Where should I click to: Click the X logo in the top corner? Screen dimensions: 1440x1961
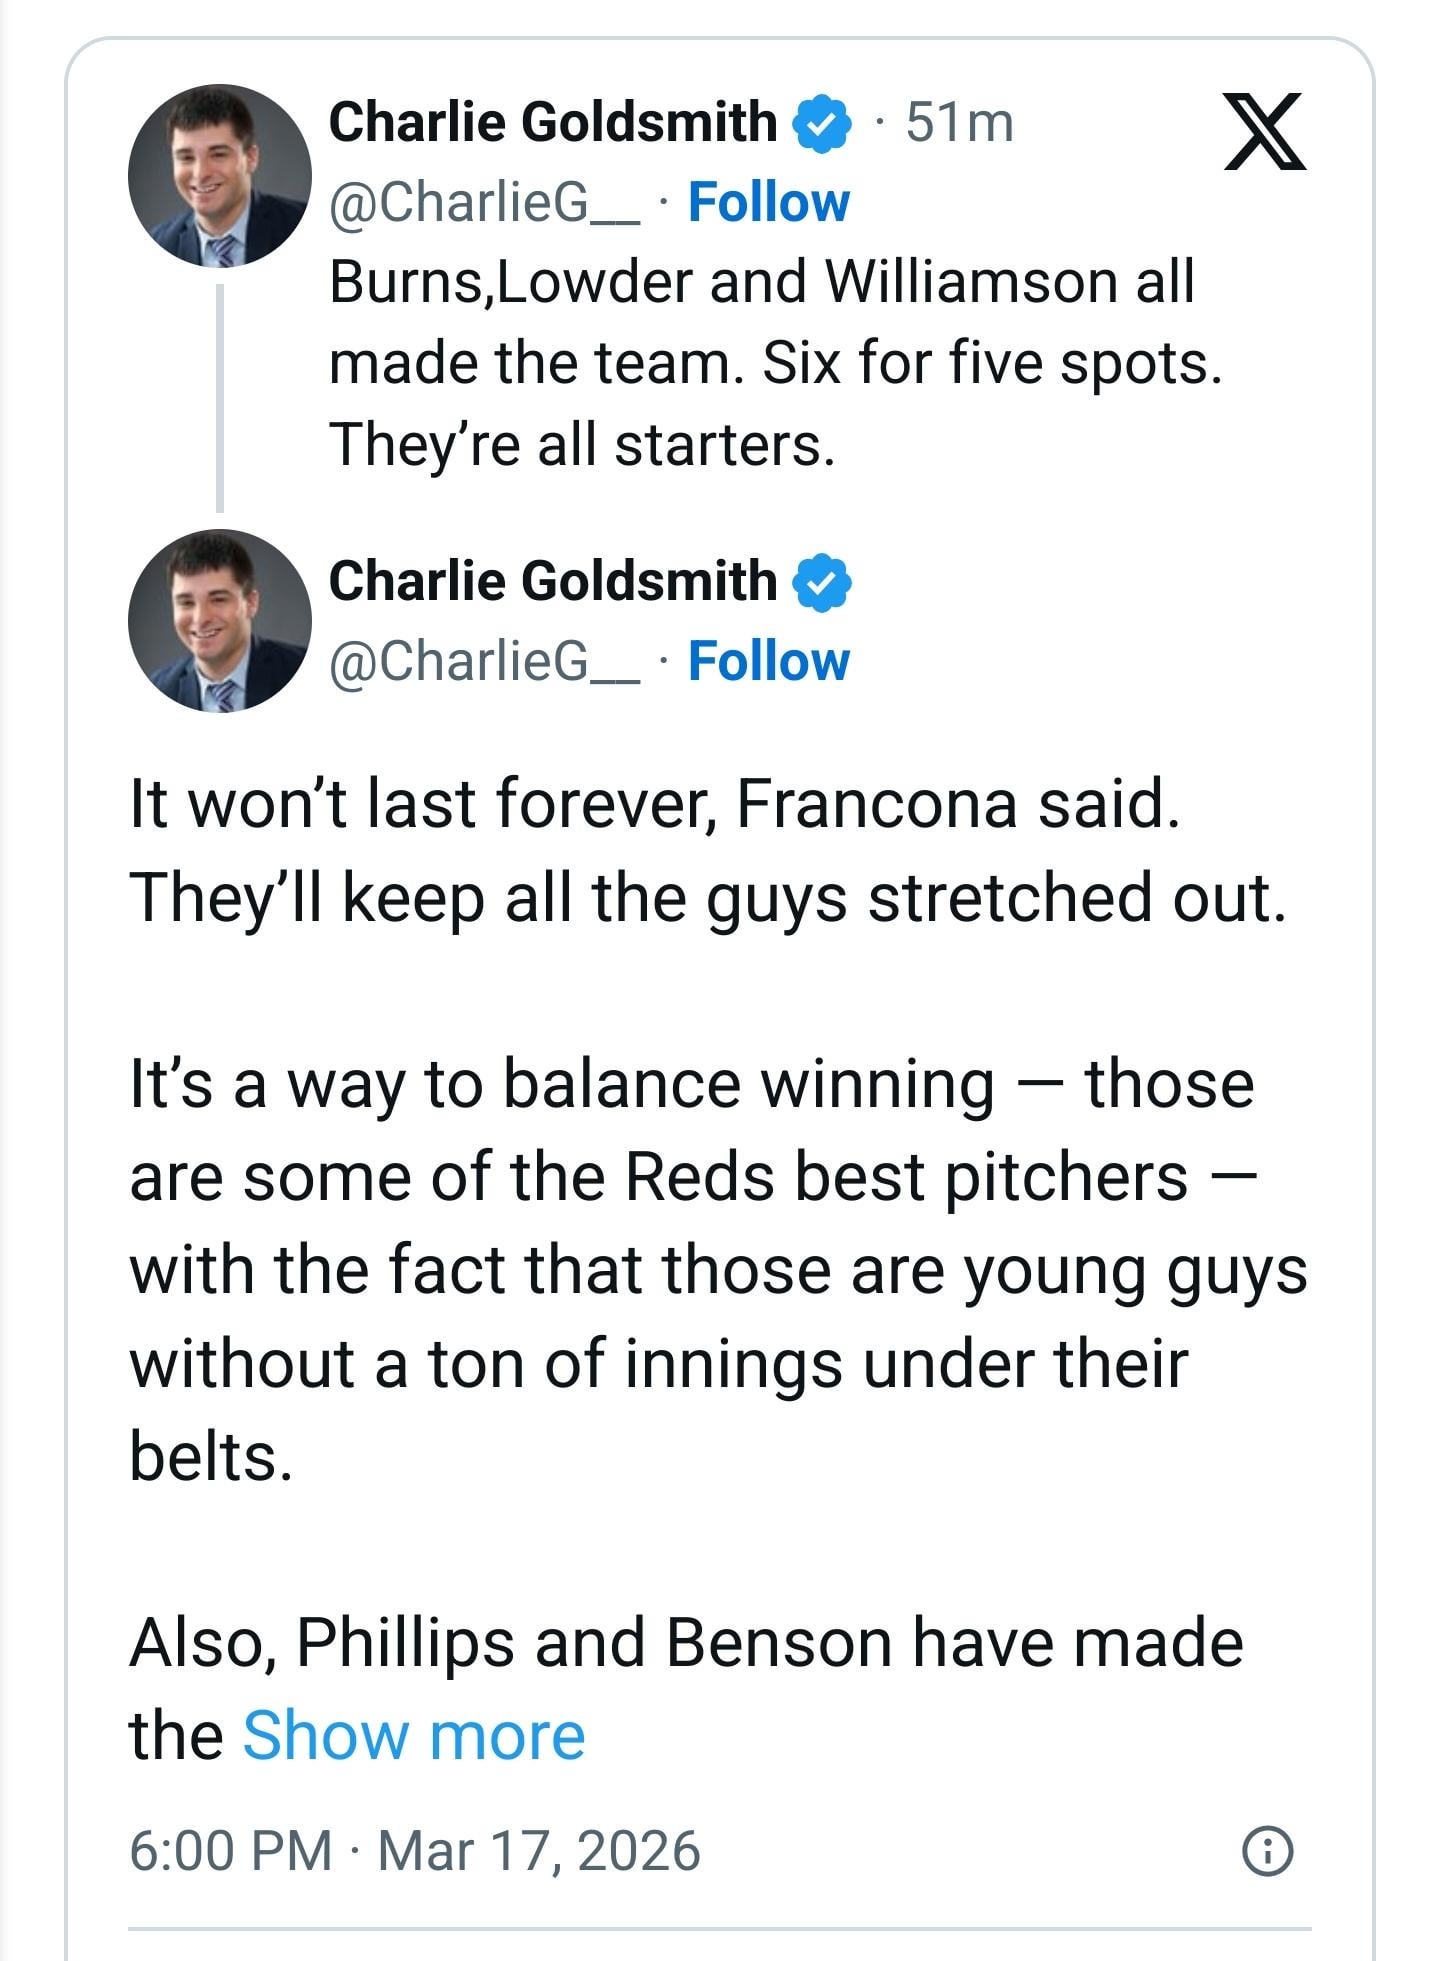[1265, 131]
